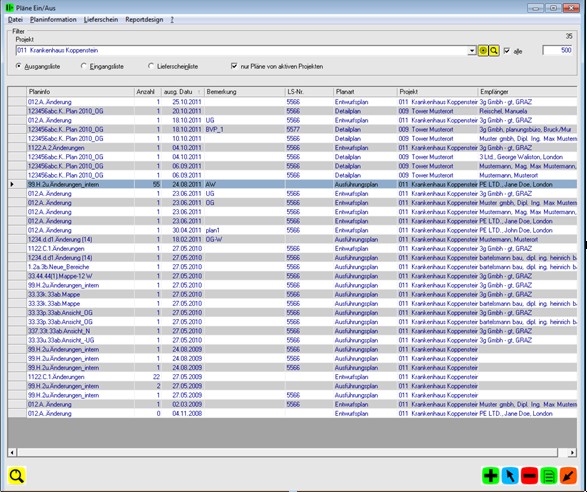Click the red minus delete button
587x492 pixels.
[529, 476]
